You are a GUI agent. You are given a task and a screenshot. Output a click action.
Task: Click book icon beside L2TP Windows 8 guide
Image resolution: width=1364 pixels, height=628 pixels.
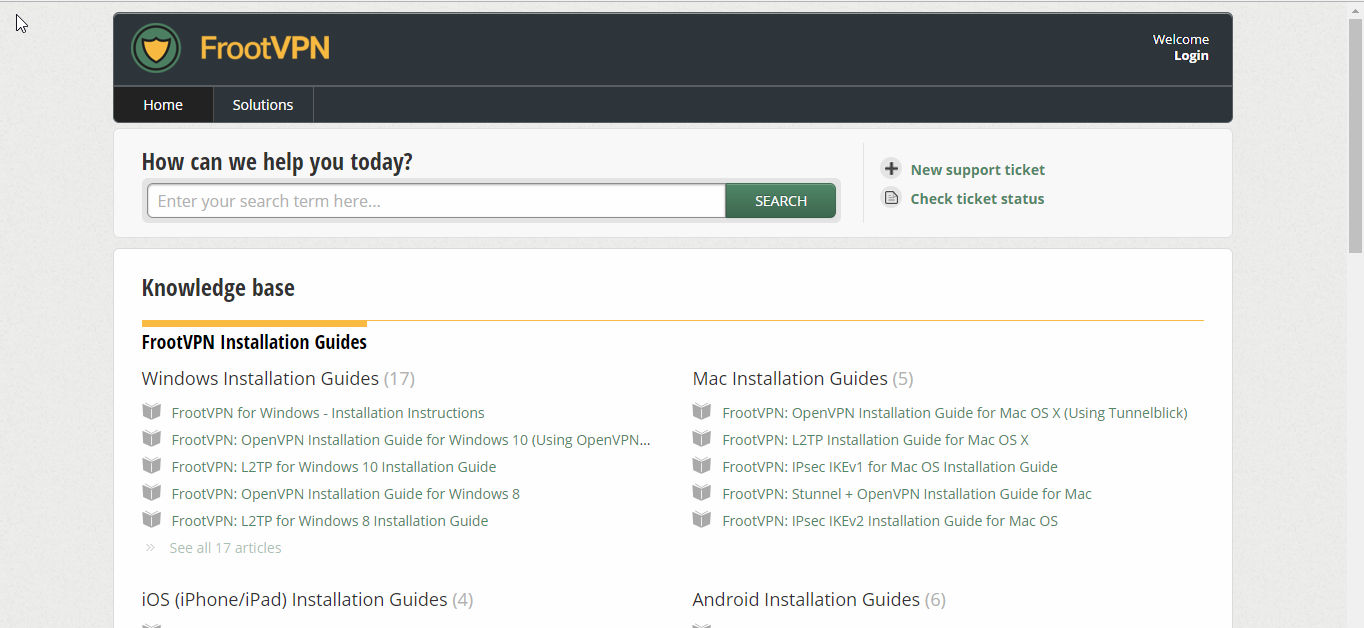[x=151, y=520]
